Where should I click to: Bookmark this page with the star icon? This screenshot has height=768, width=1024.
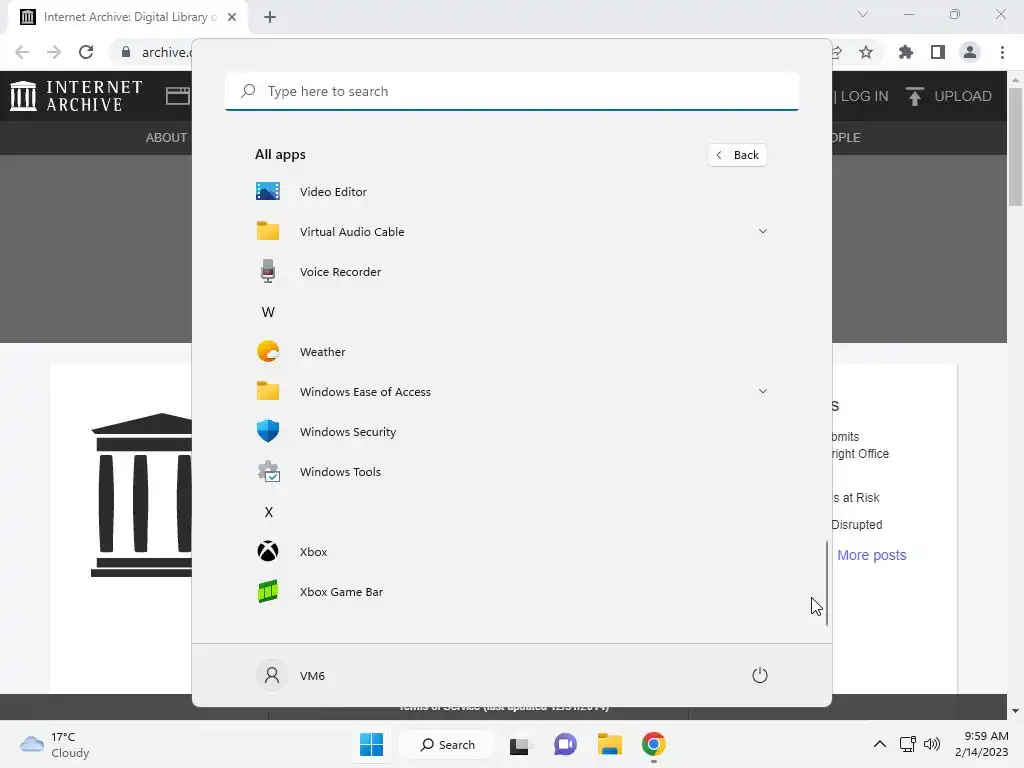[866, 52]
